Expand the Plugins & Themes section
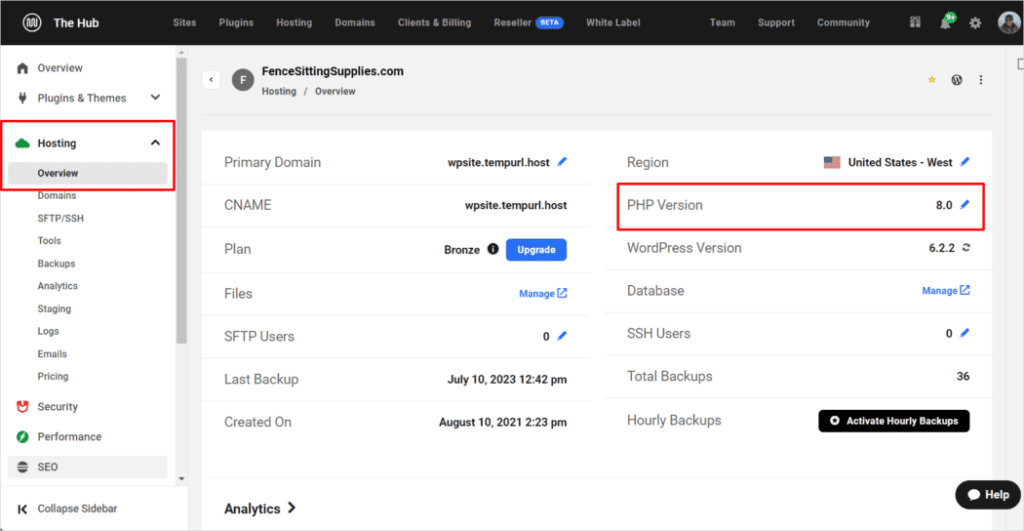This screenshot has height=531, width=1024. 155,98
